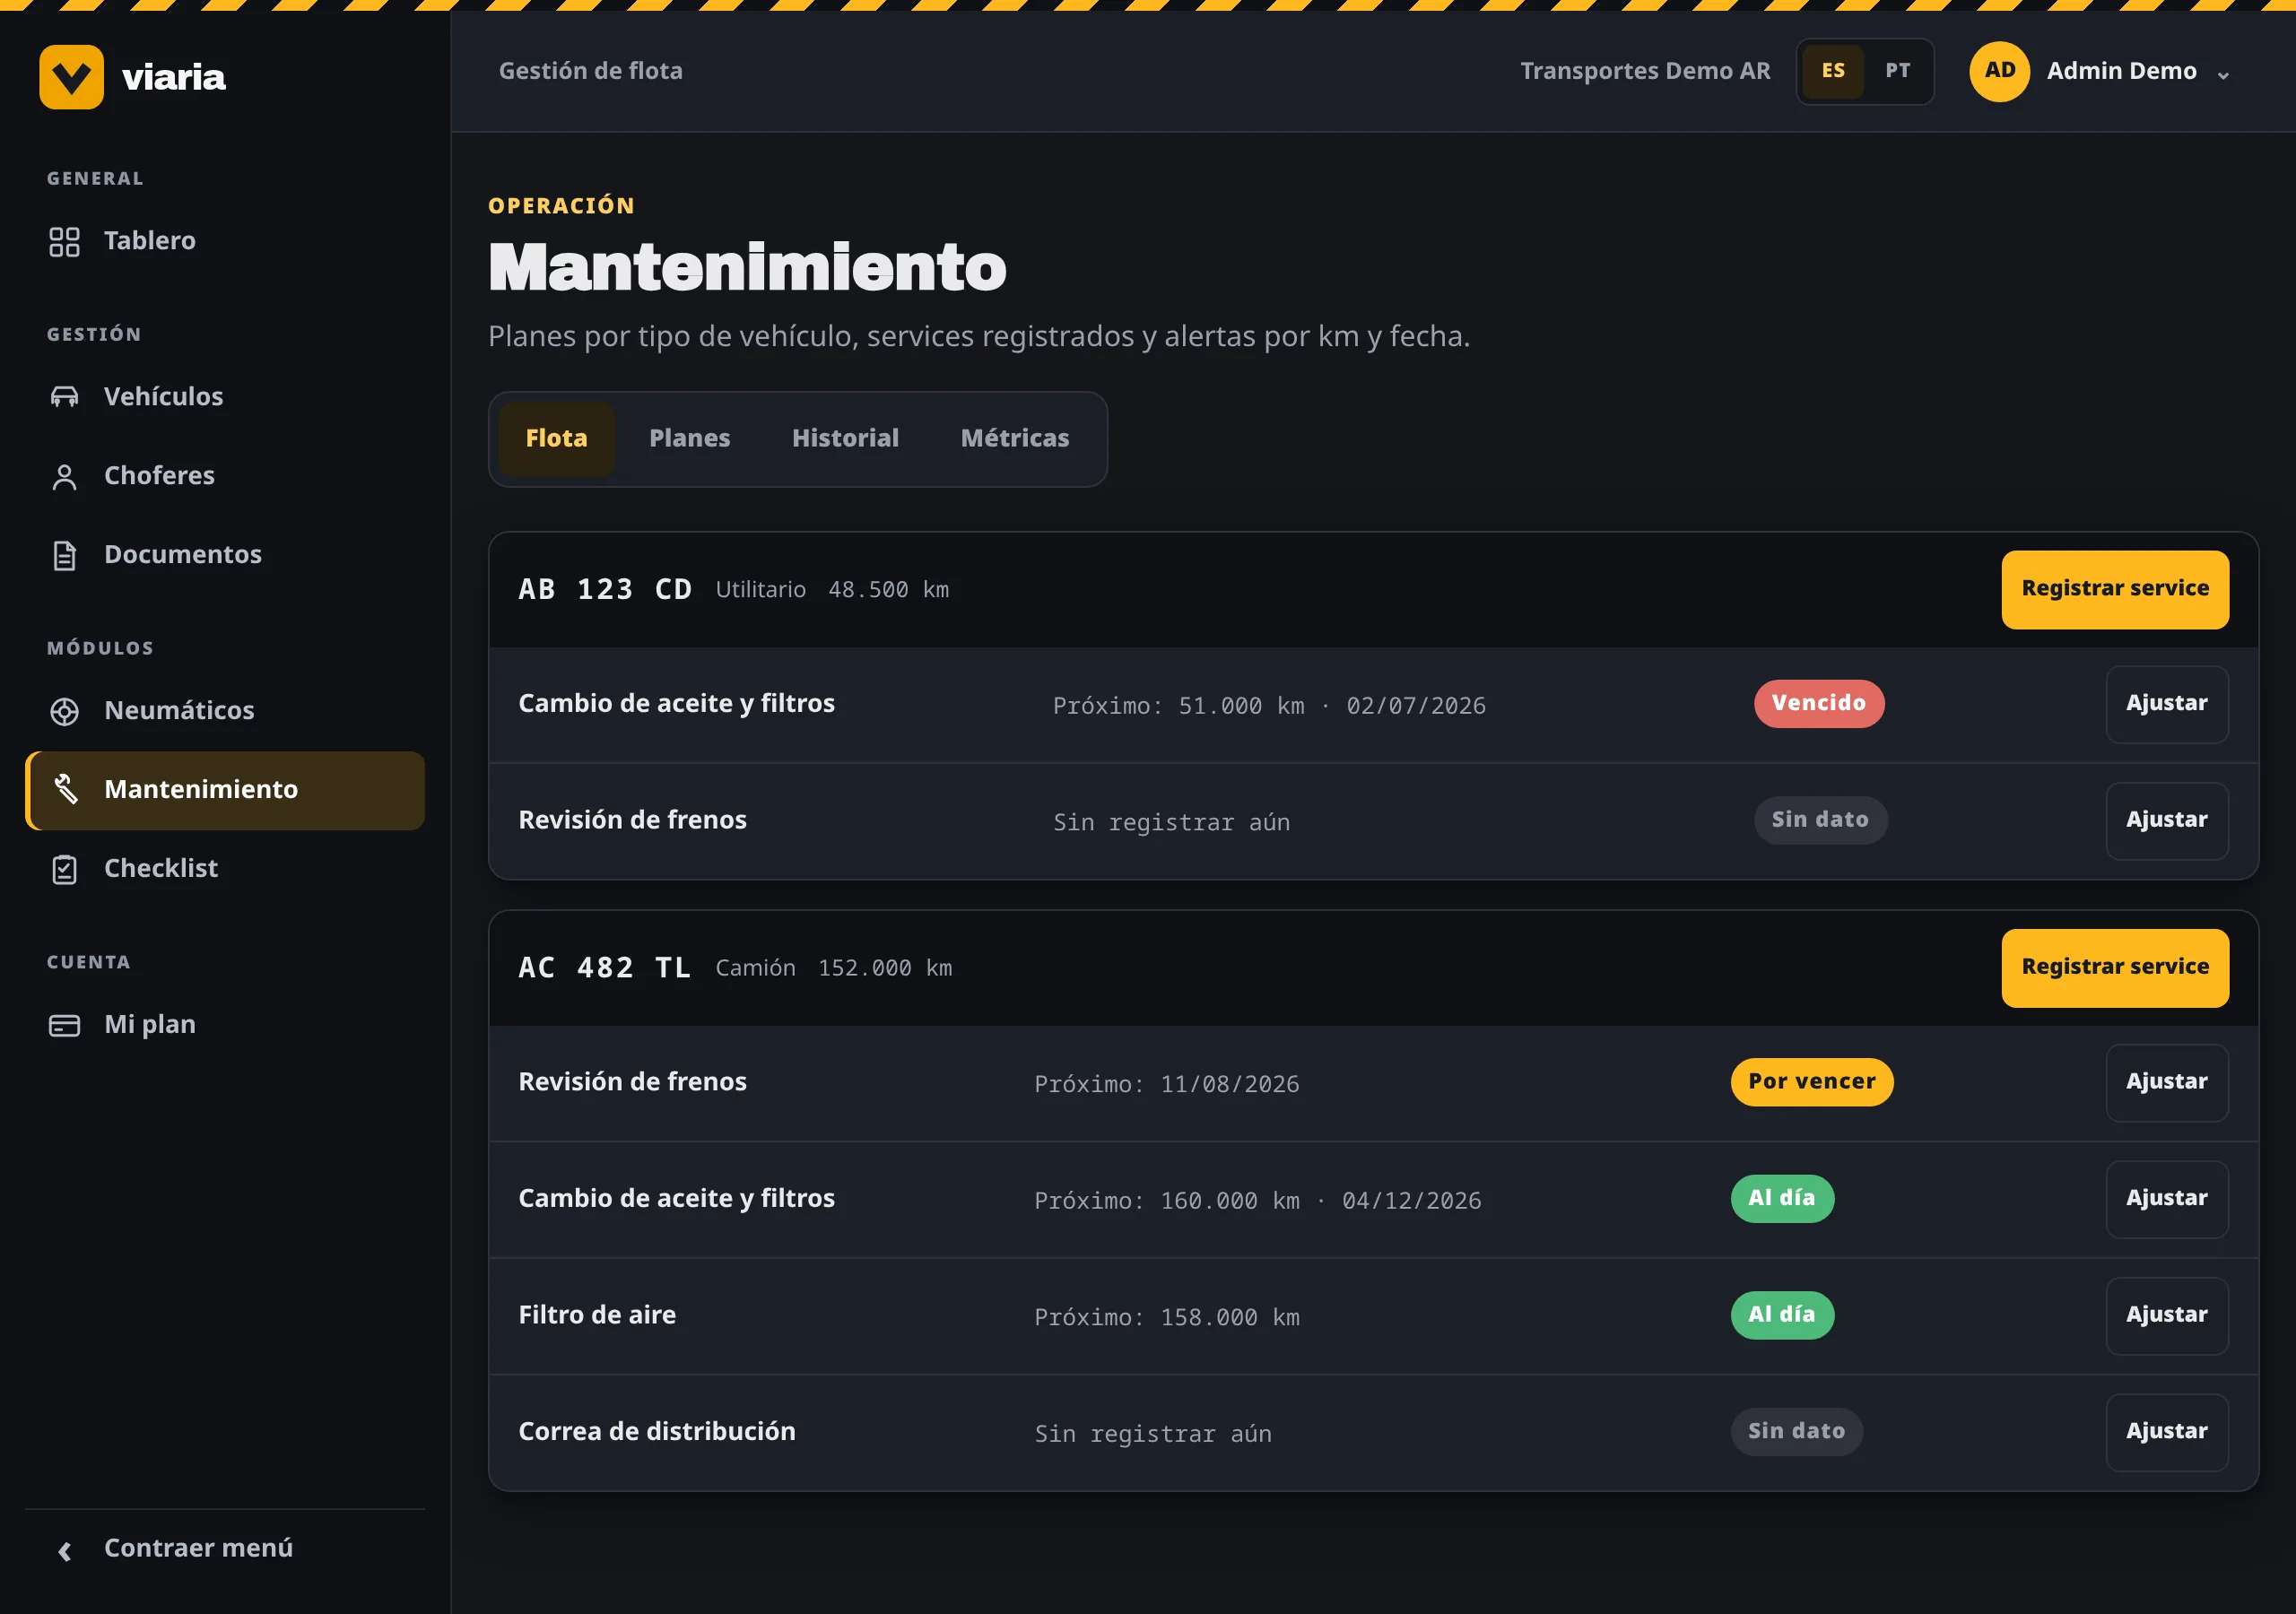
Task: Switch language to PT
Action: [1897, 71]
